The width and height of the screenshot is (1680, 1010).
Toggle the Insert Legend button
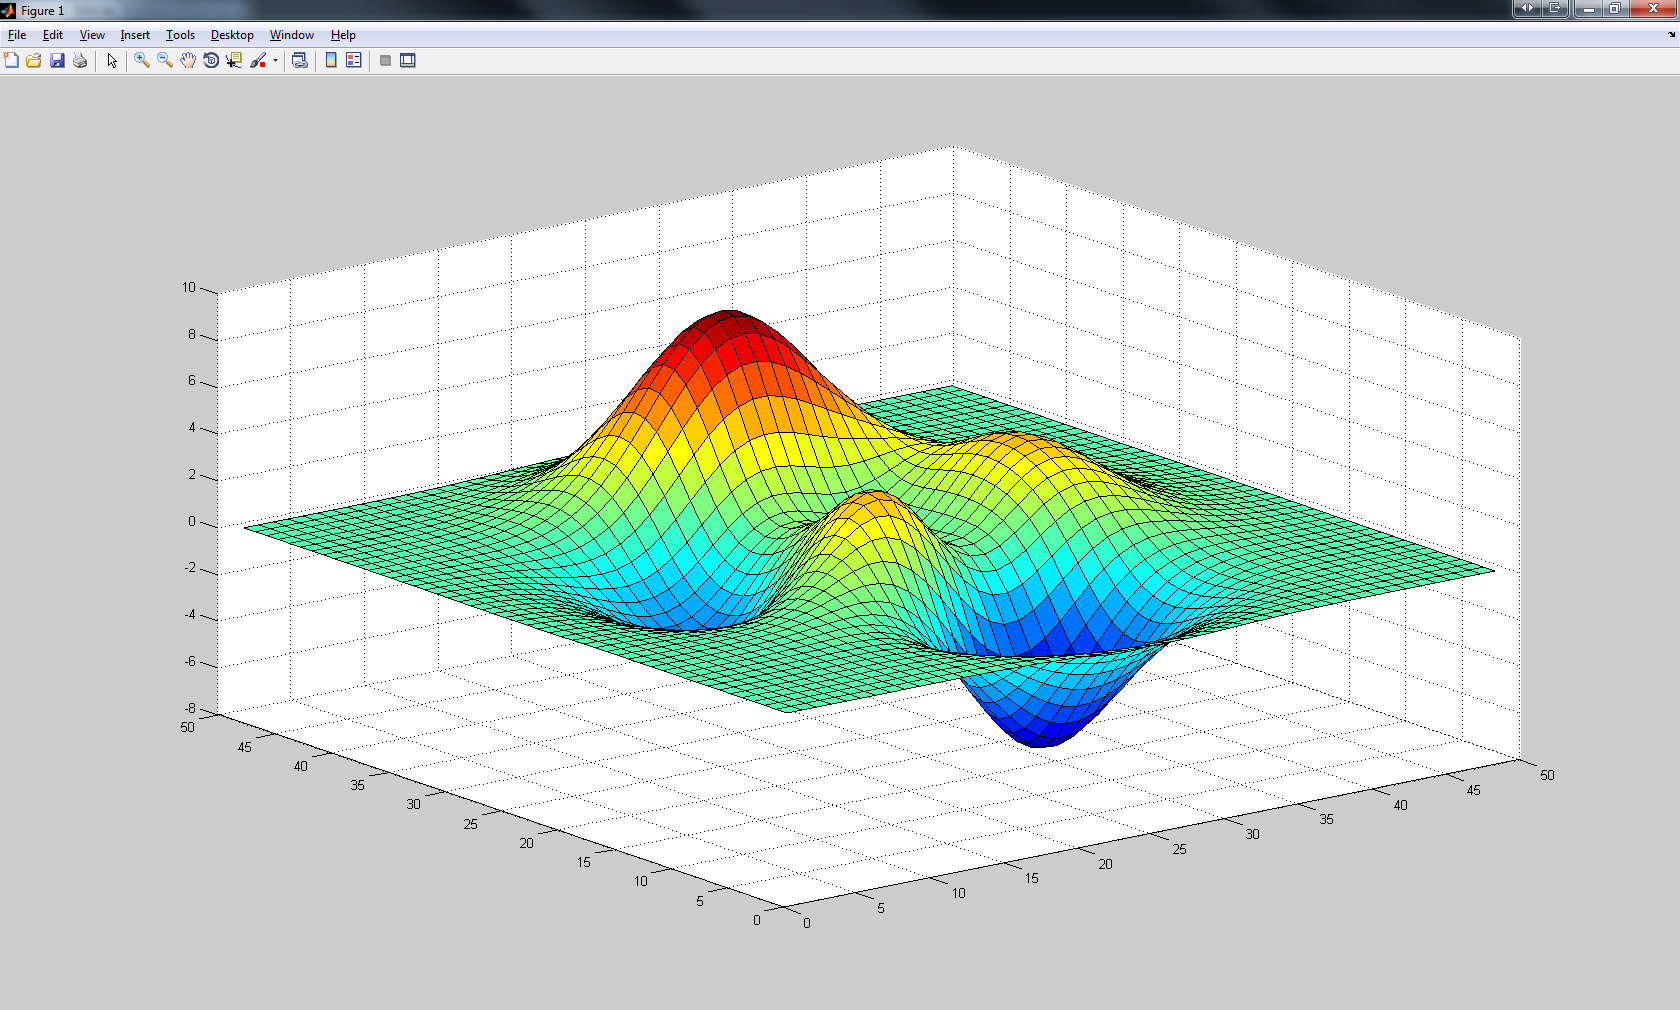354,61
